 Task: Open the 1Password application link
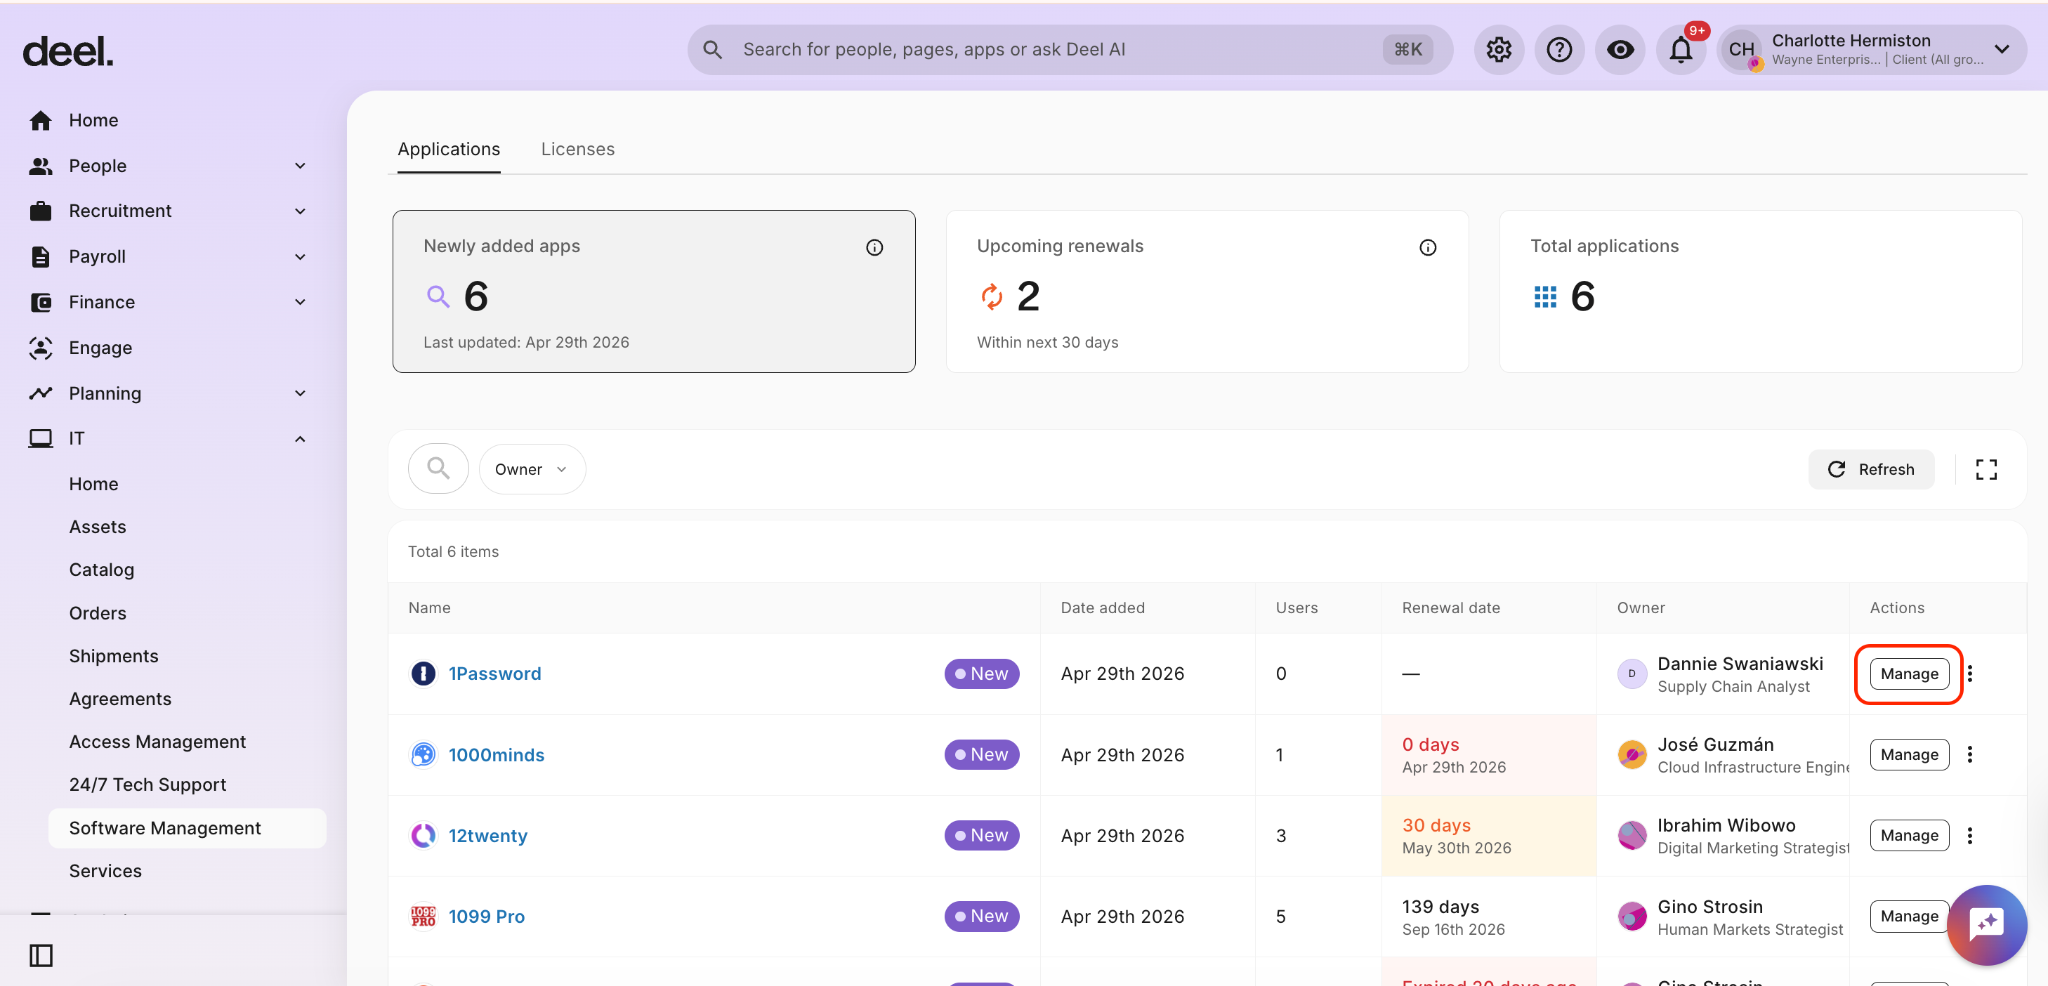pyautogui.click(x=494, y=674)
